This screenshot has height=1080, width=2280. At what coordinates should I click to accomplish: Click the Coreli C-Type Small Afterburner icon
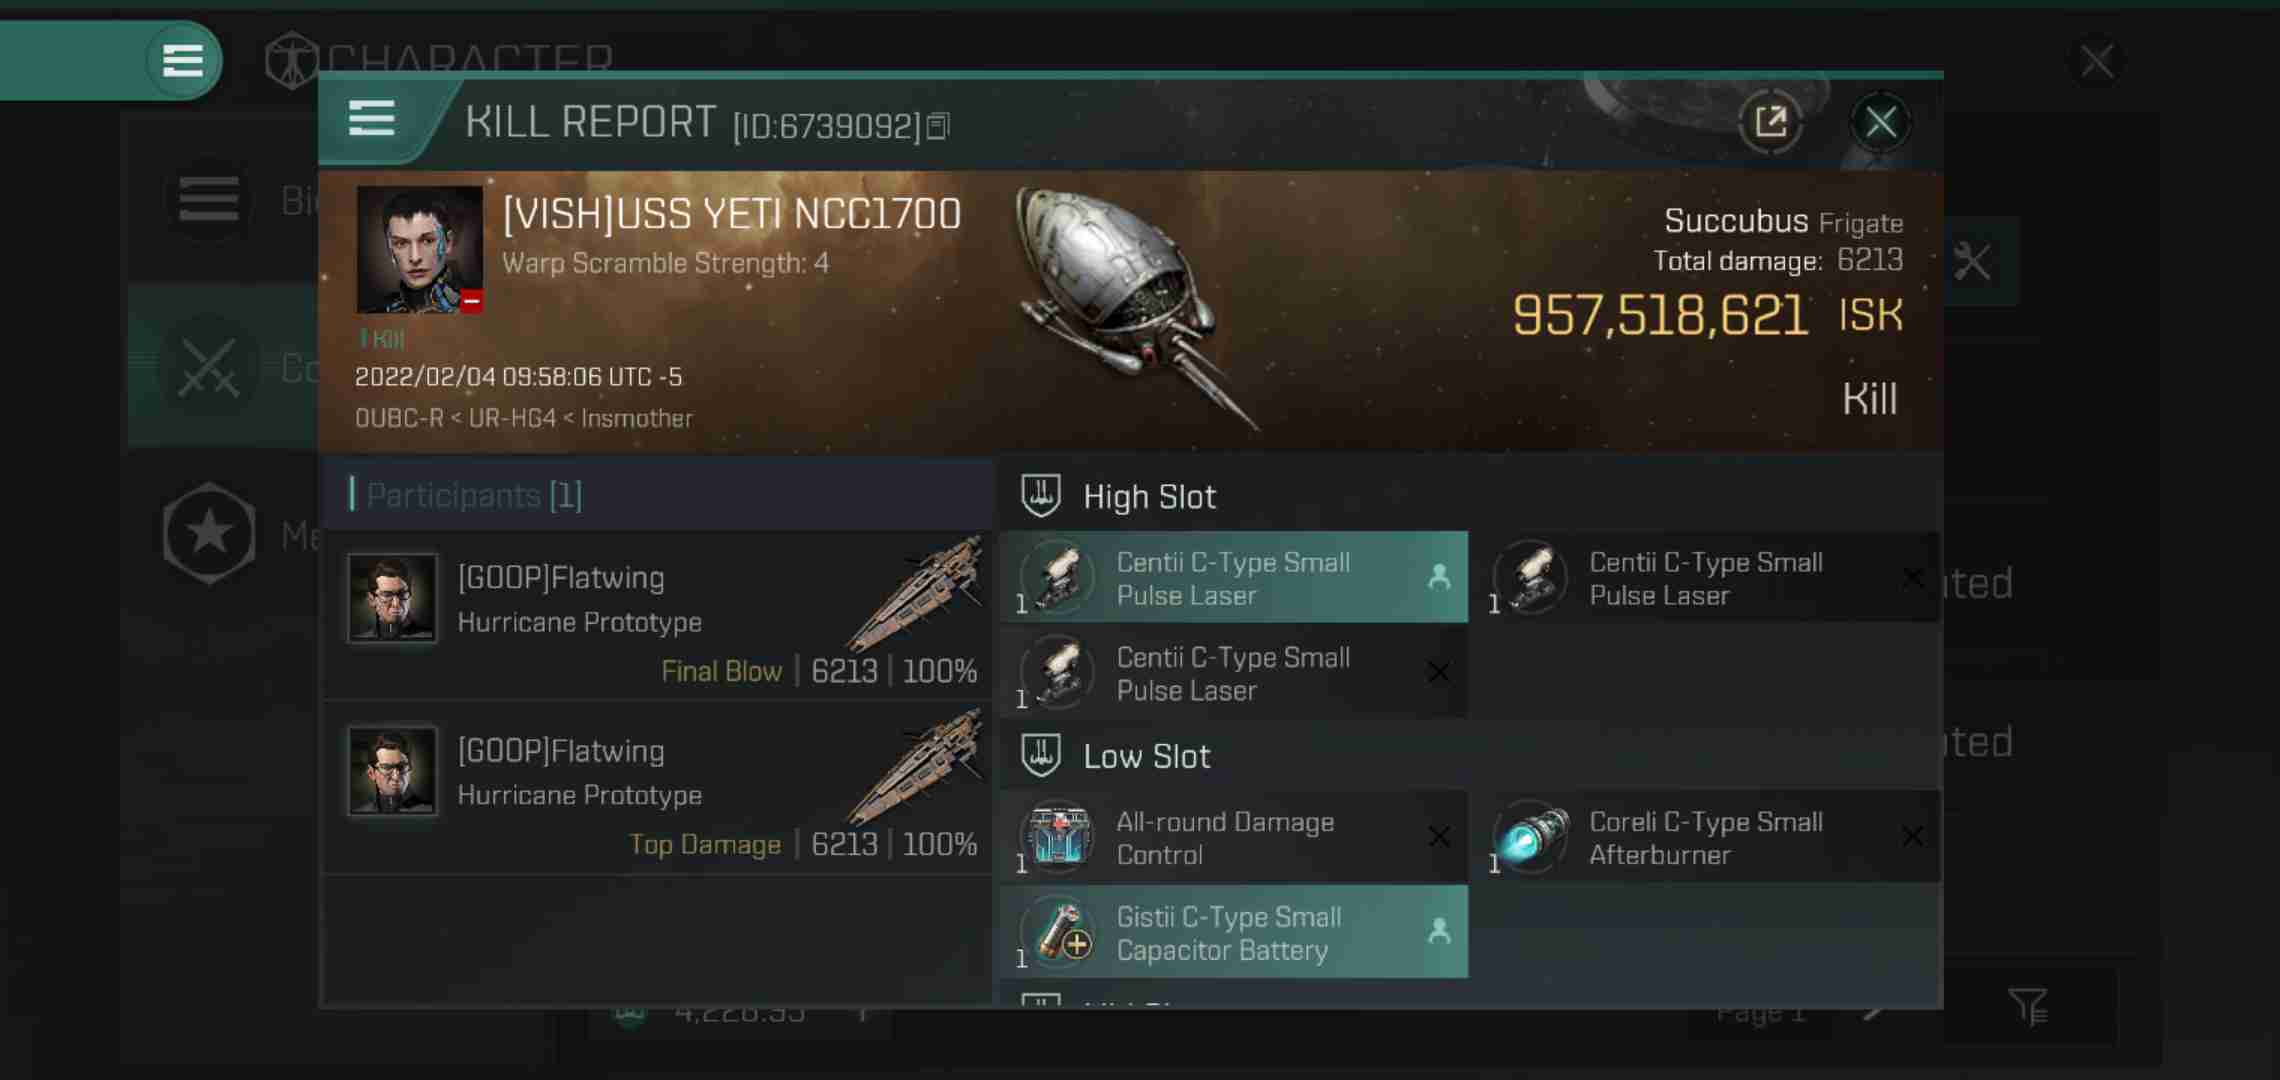[1531, 835]
